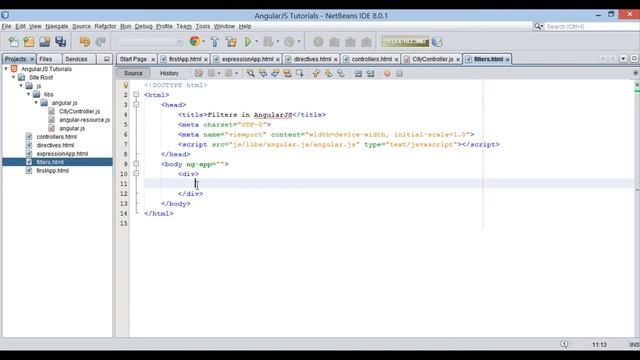Open the Navigate menu
640x360 pixels.
click(x=57, y=26)
